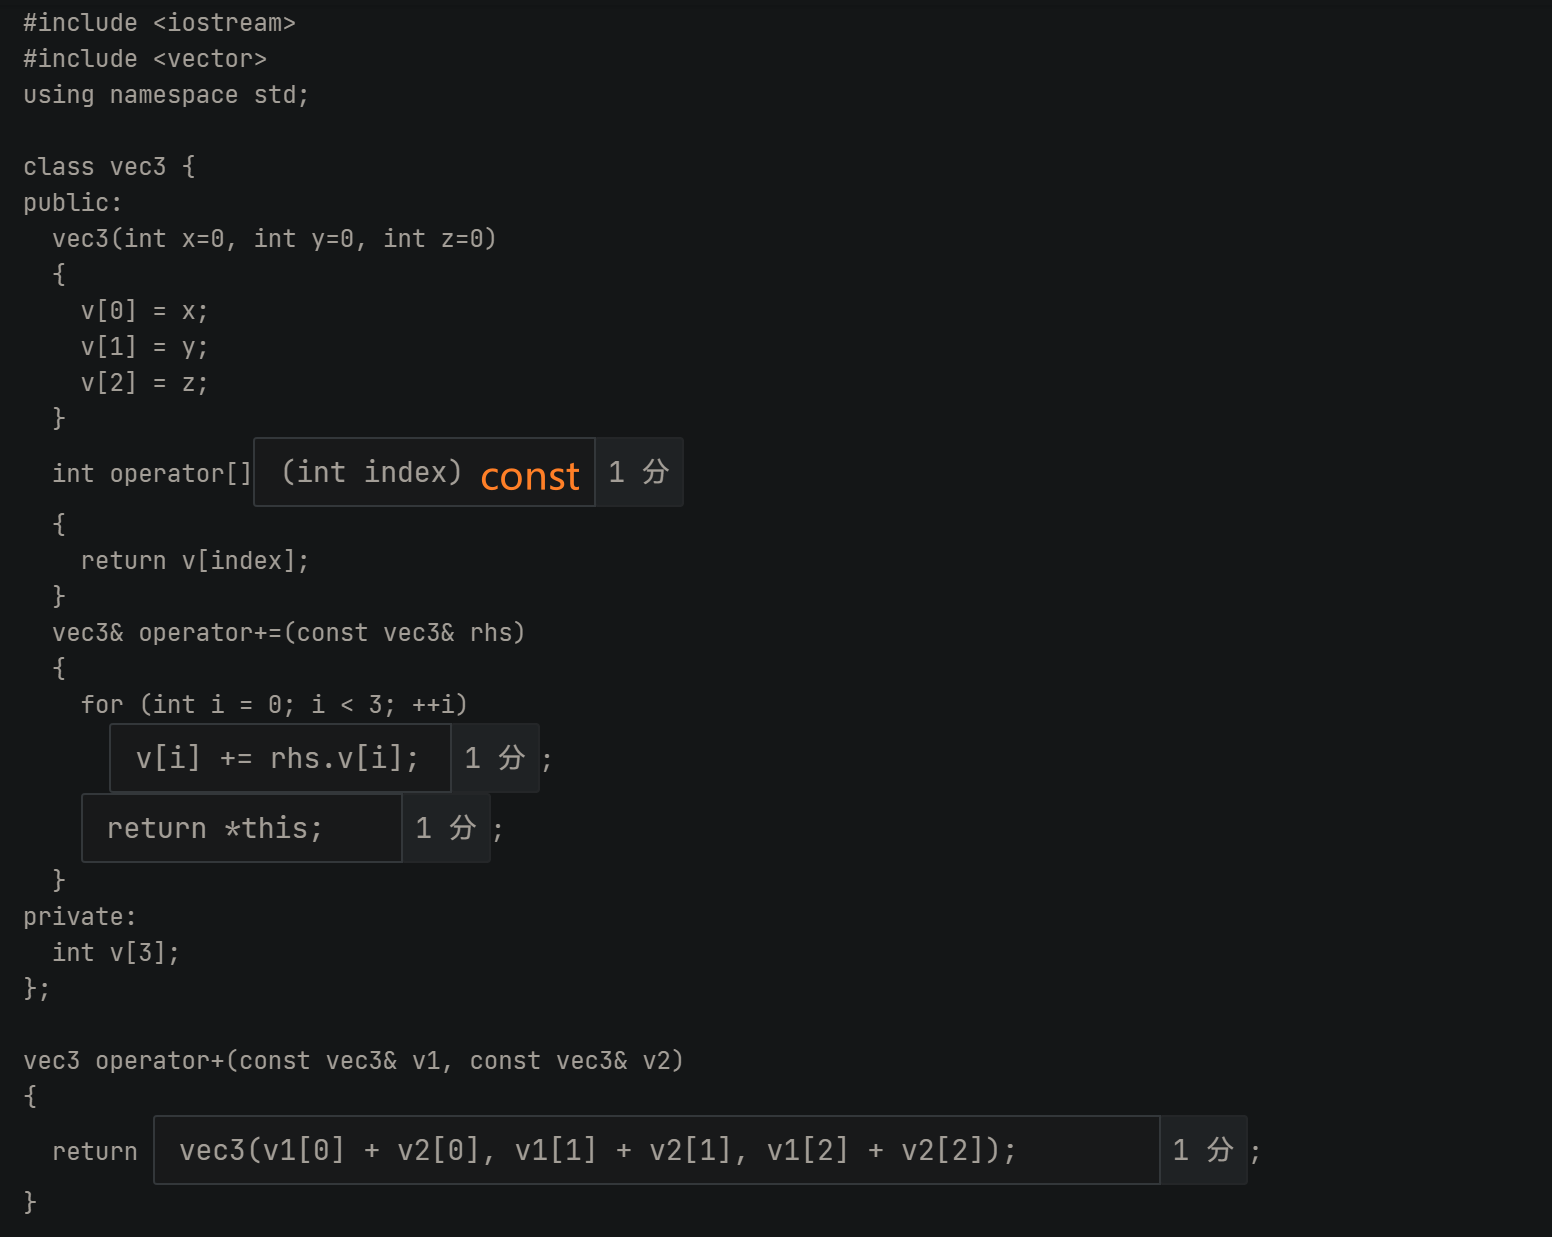The height and width of the screenshot is (1237, 1552).
Task: Click the 'v[i] += rhs.v[i];' answer field
Action: tap(280, 758)
